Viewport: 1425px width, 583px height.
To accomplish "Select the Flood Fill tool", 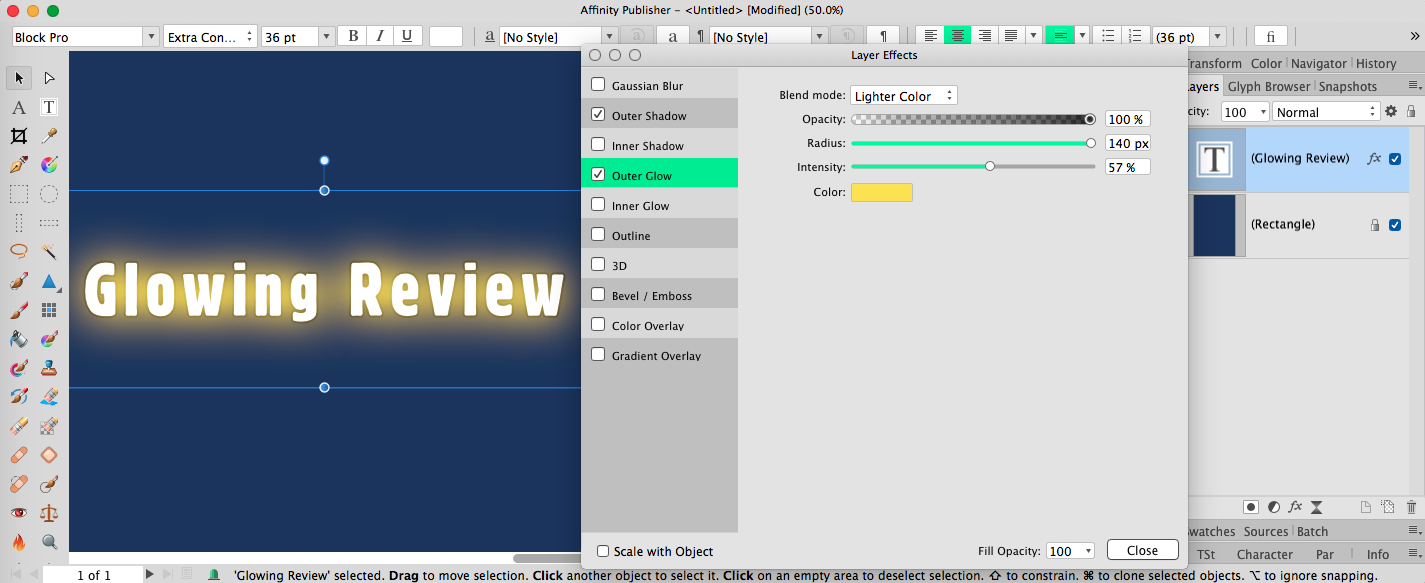I will [x=18, y=339].
